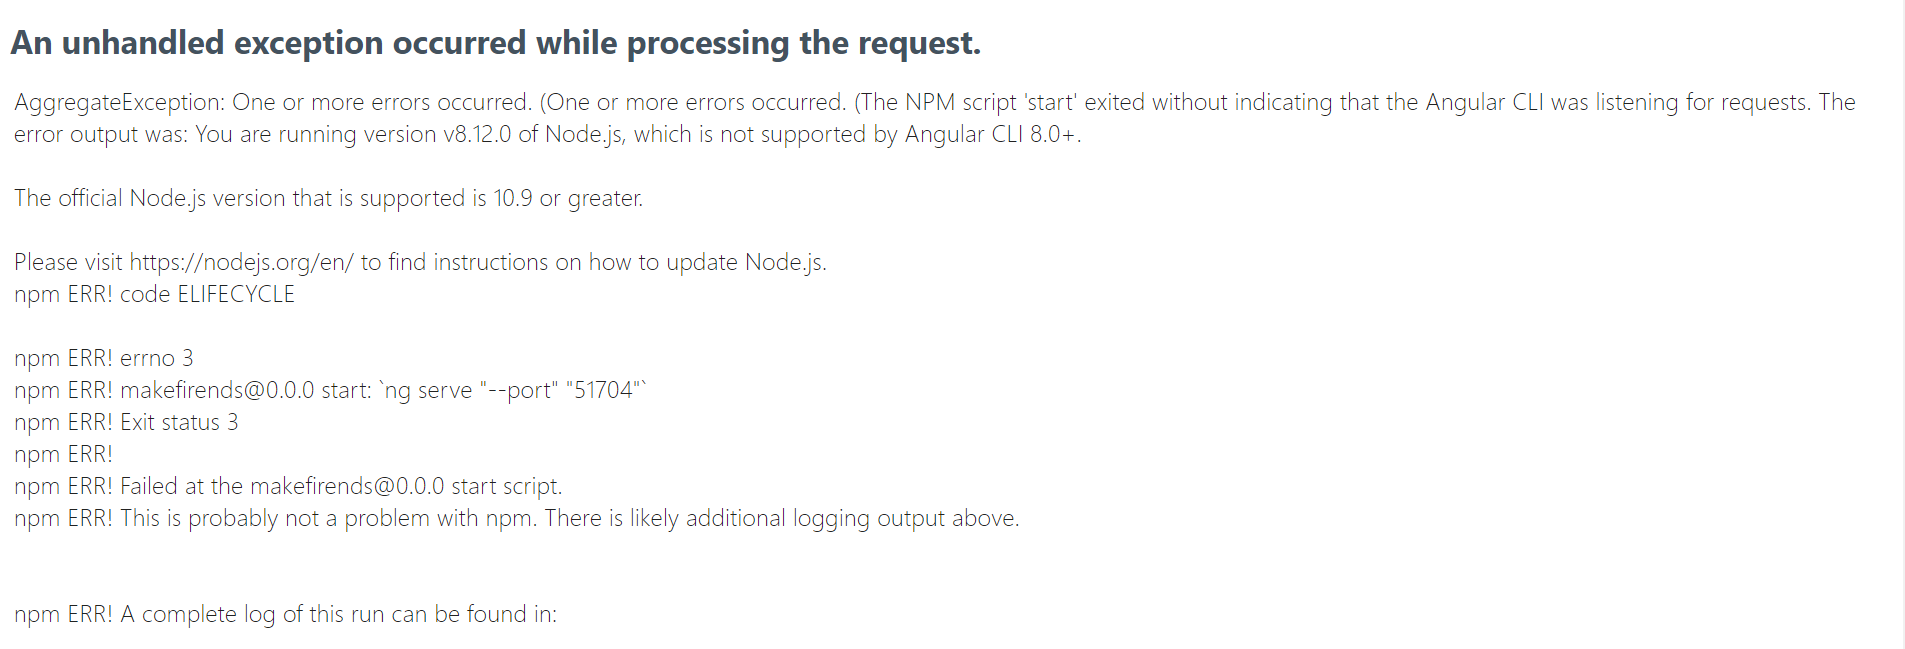The height and width of the screenshot is (649, 1905).
Task: Click the 'ng serve --port 51704' command text
Action: tap(515, 390)
